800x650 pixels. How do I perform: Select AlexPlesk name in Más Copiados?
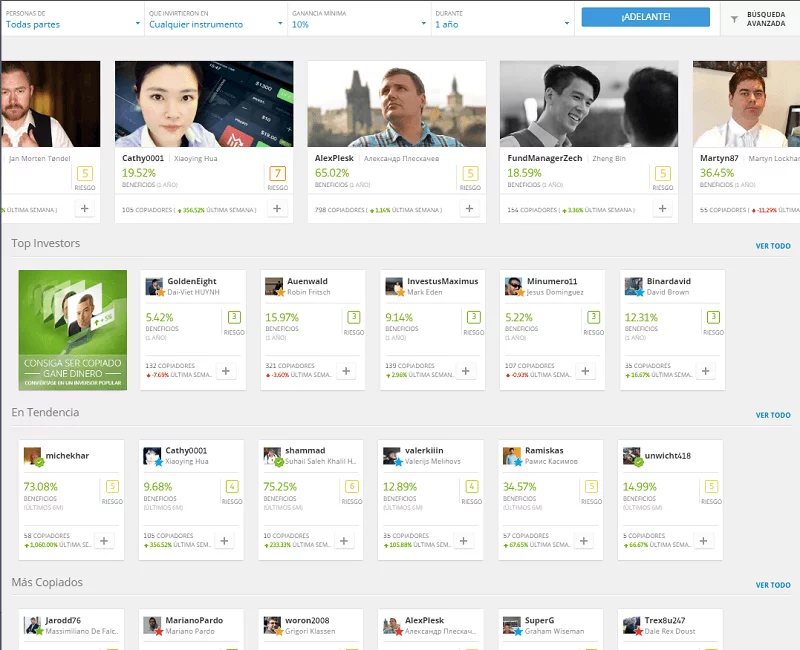424,620
